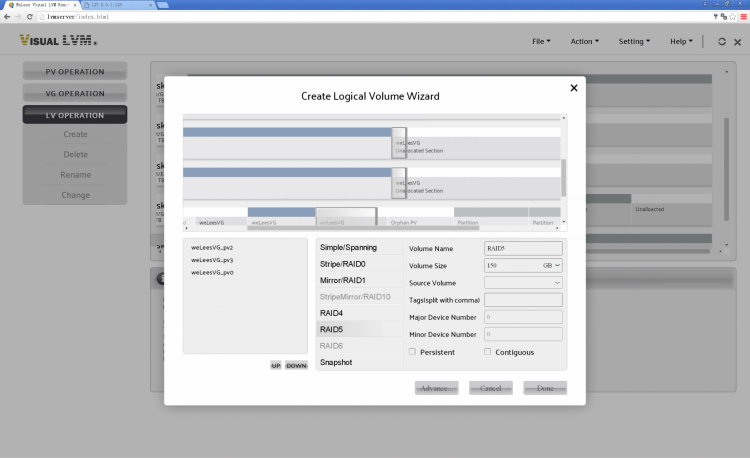Click the browser back arrow
Screen dimensions: 750x458
tap(7, 17)
